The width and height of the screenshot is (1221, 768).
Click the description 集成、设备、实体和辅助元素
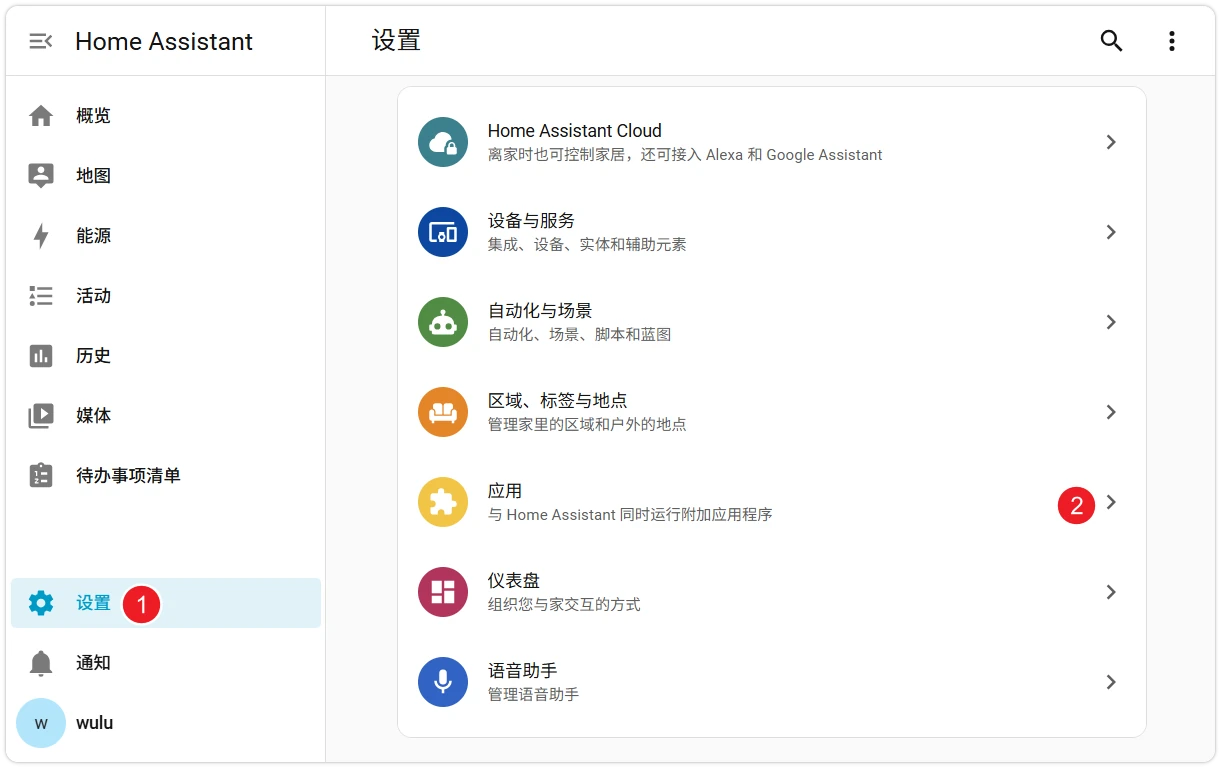(x=587, y=244)
